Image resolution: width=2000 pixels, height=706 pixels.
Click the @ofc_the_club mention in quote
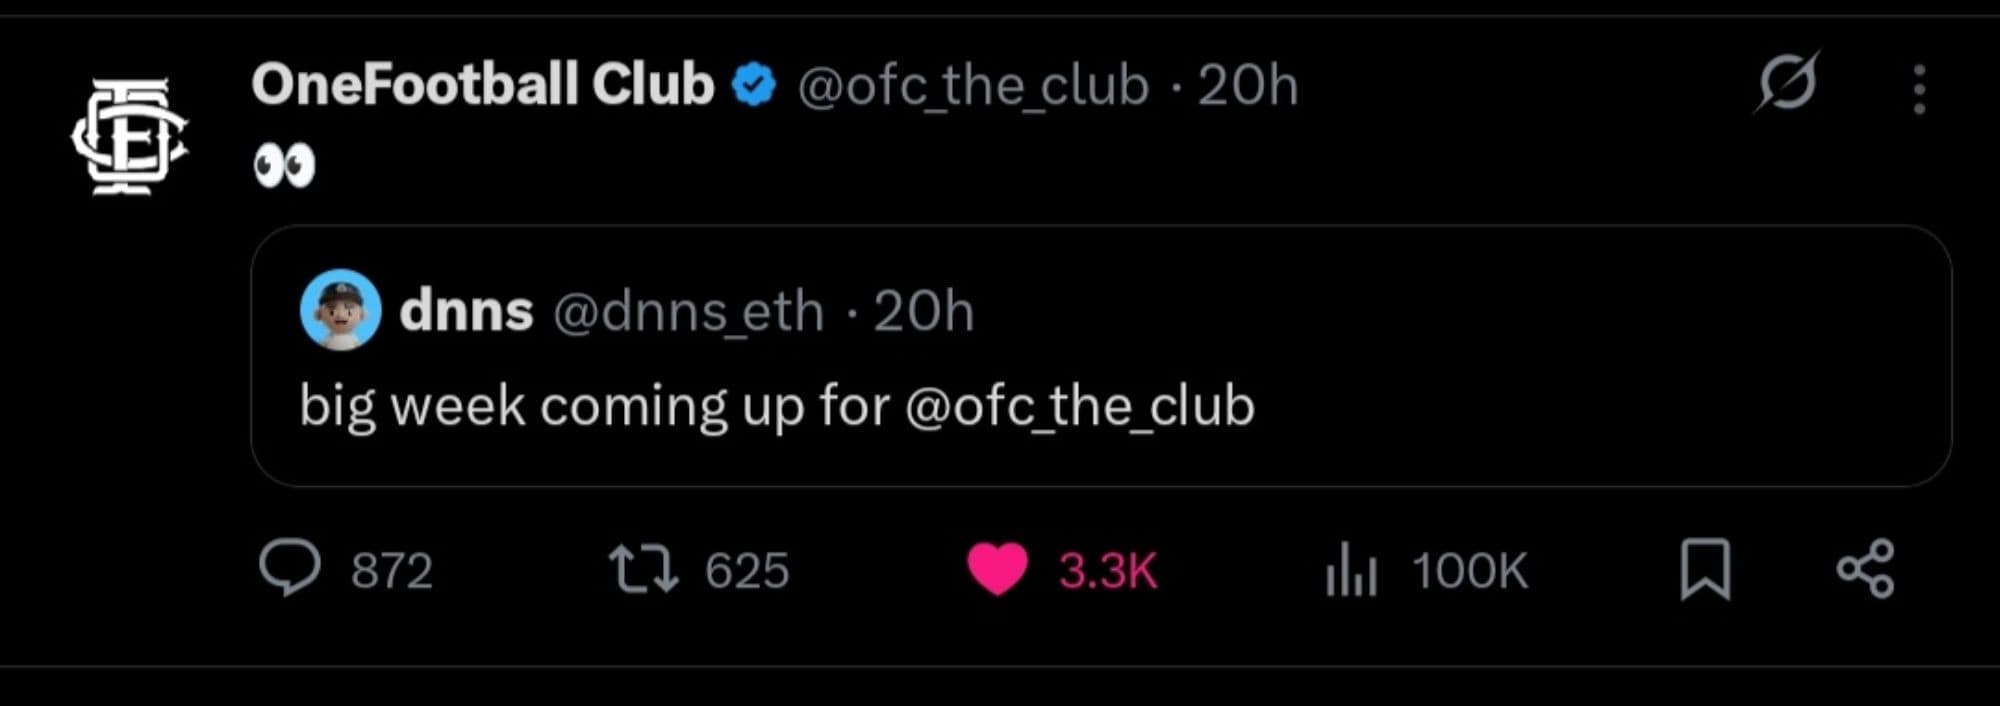click(x=1079, y=407)
